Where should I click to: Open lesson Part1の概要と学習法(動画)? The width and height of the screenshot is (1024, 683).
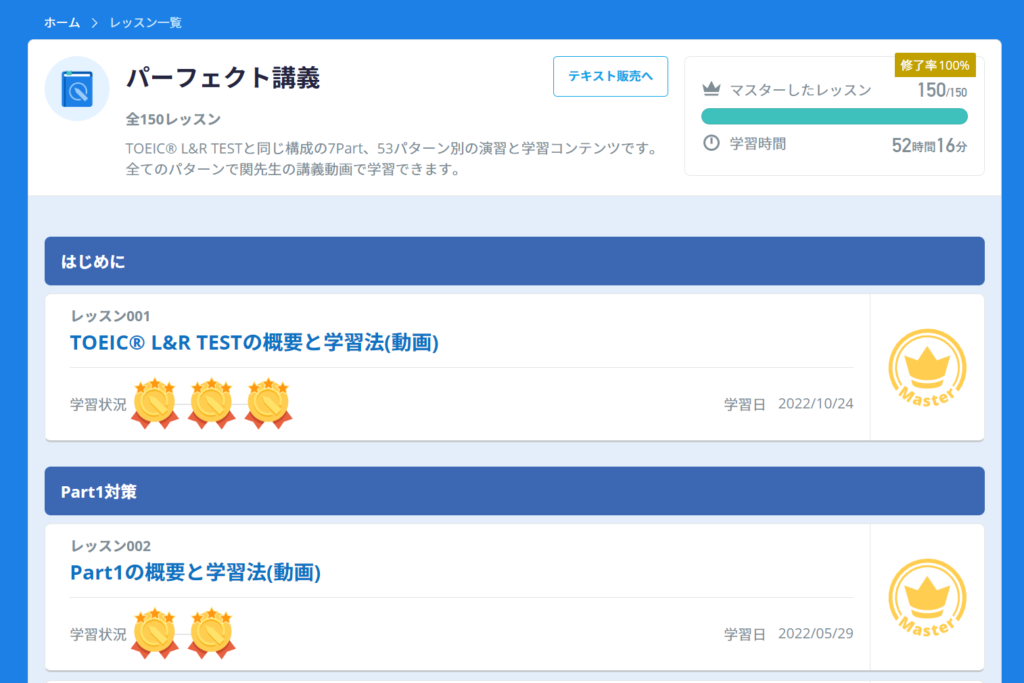(x=195, y=573)
